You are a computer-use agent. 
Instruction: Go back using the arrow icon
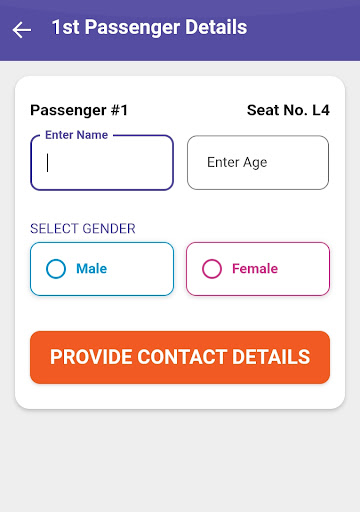tap(22, 30)
